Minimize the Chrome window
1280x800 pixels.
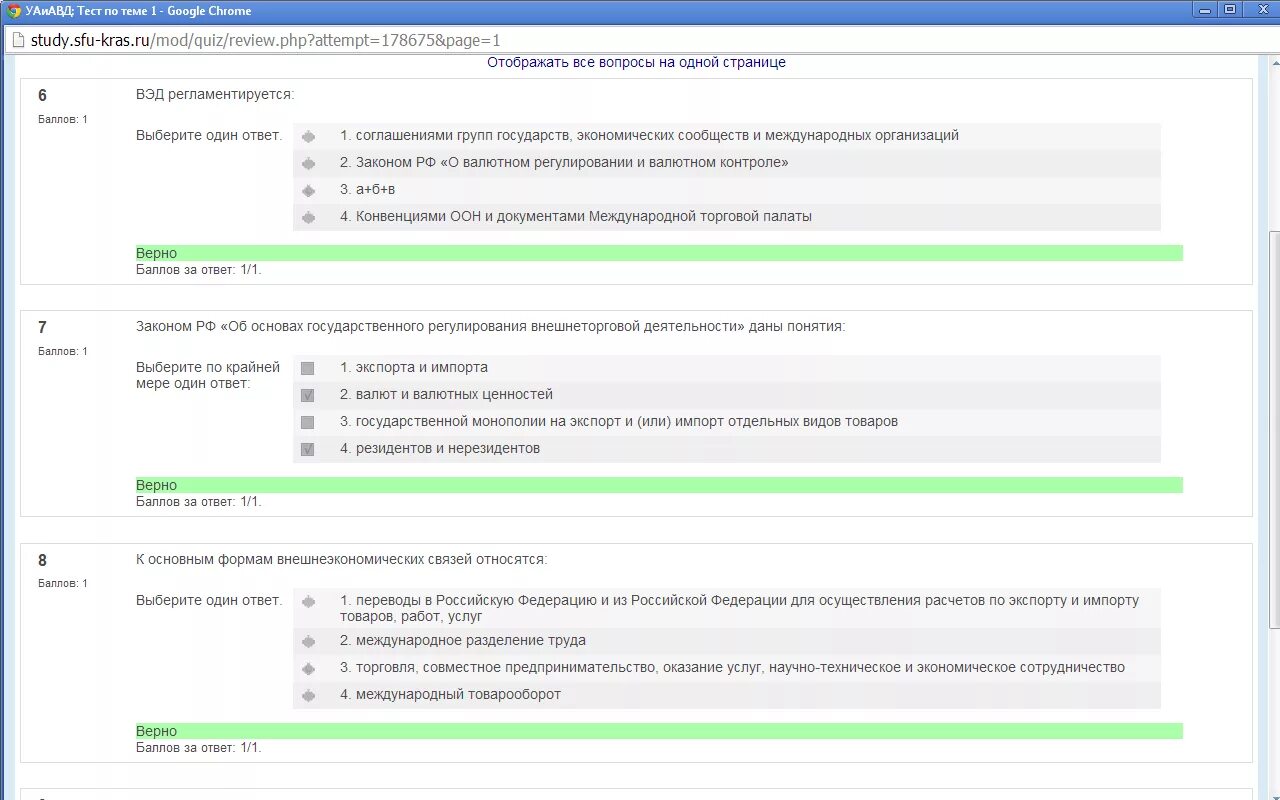coord(1205,10)
